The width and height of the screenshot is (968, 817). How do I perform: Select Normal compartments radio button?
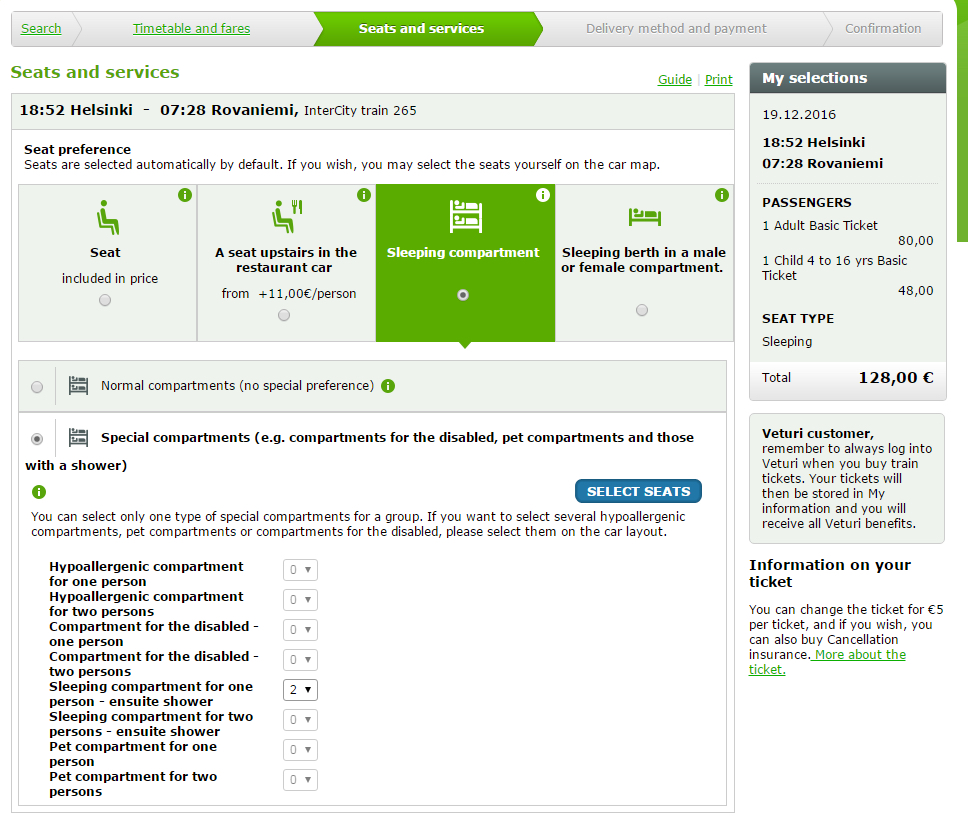[37, 387]
